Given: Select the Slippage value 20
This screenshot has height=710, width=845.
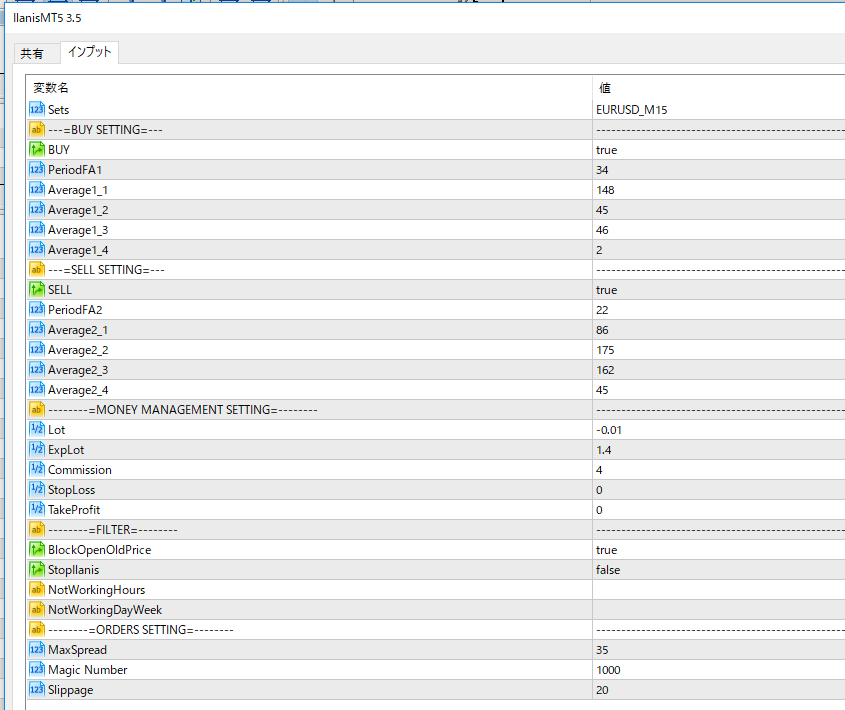Looking at the screenshot, I should [602, 690].
